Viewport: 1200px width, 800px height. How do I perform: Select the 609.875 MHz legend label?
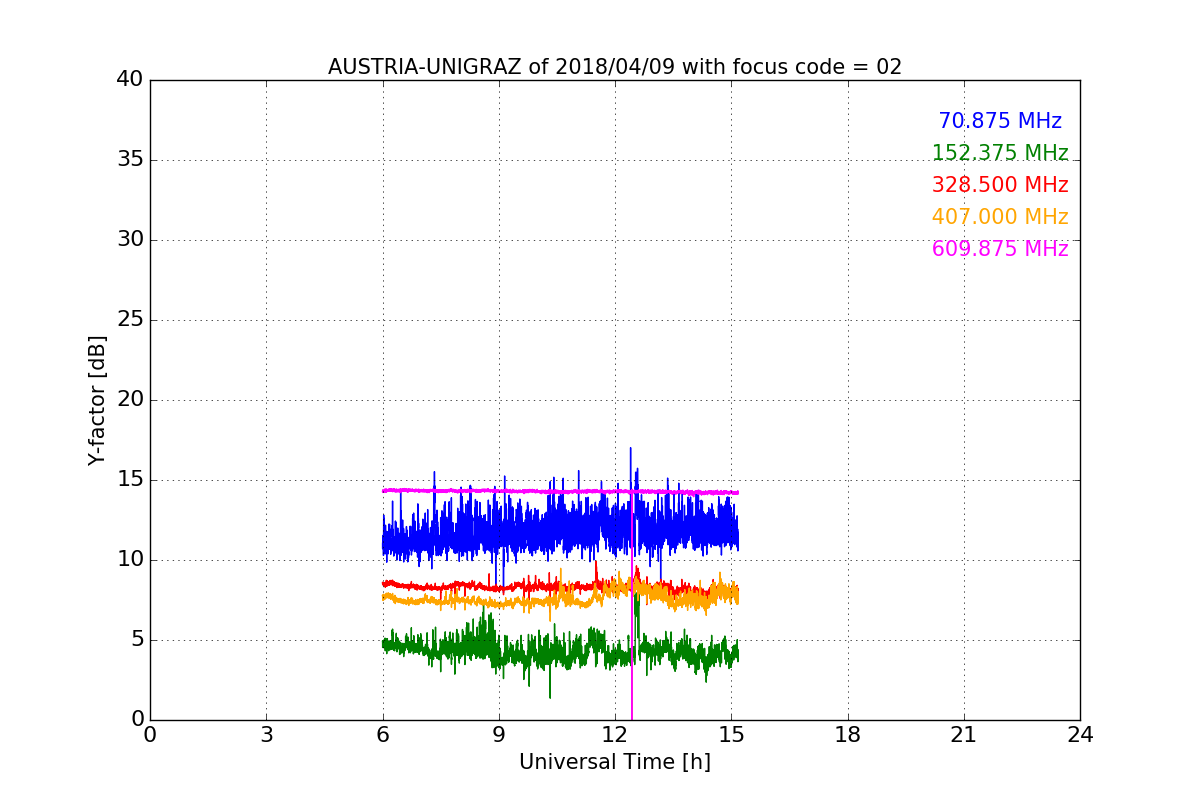1000,249
